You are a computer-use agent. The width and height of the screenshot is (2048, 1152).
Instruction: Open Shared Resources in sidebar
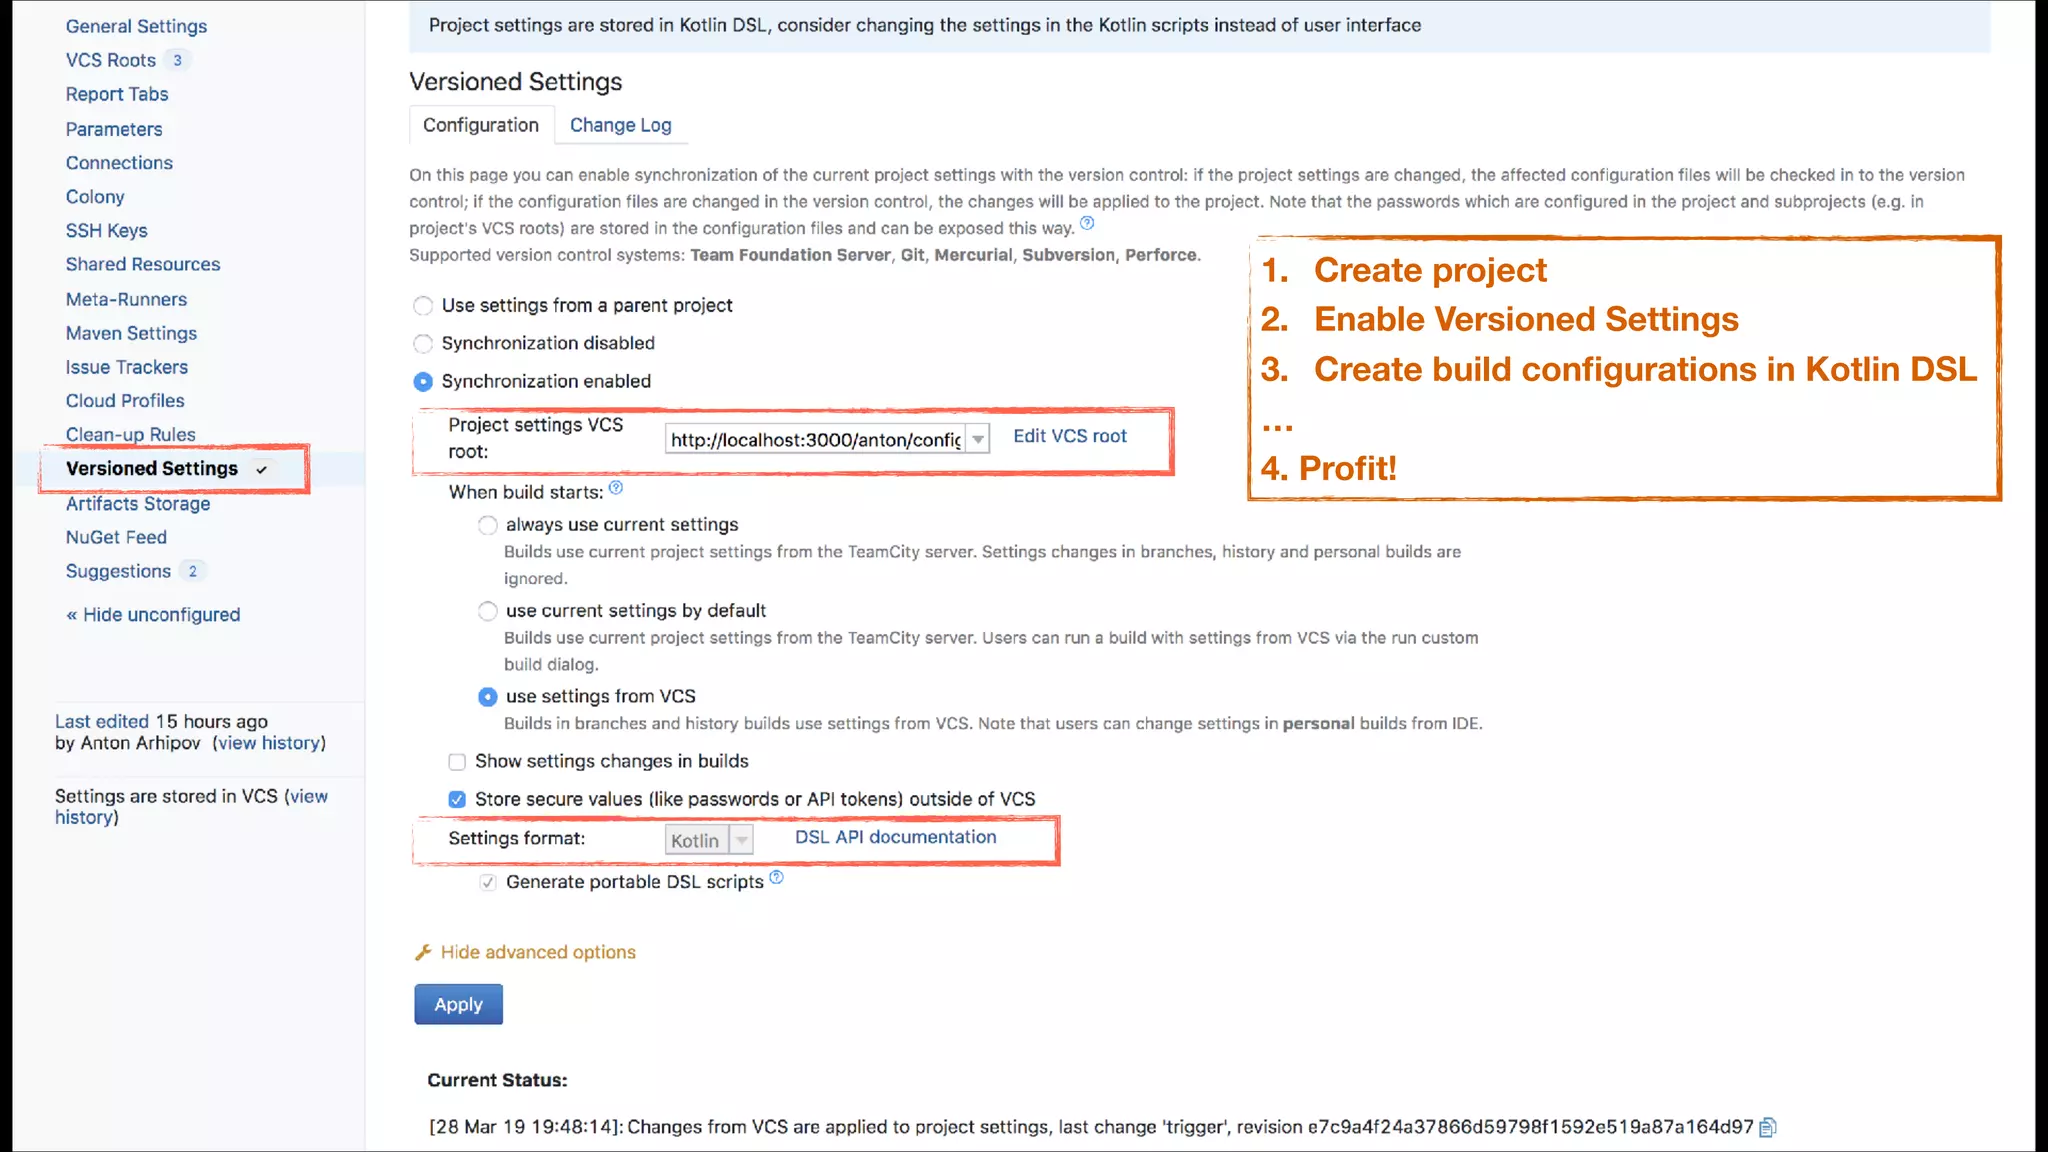coord(143,265)
